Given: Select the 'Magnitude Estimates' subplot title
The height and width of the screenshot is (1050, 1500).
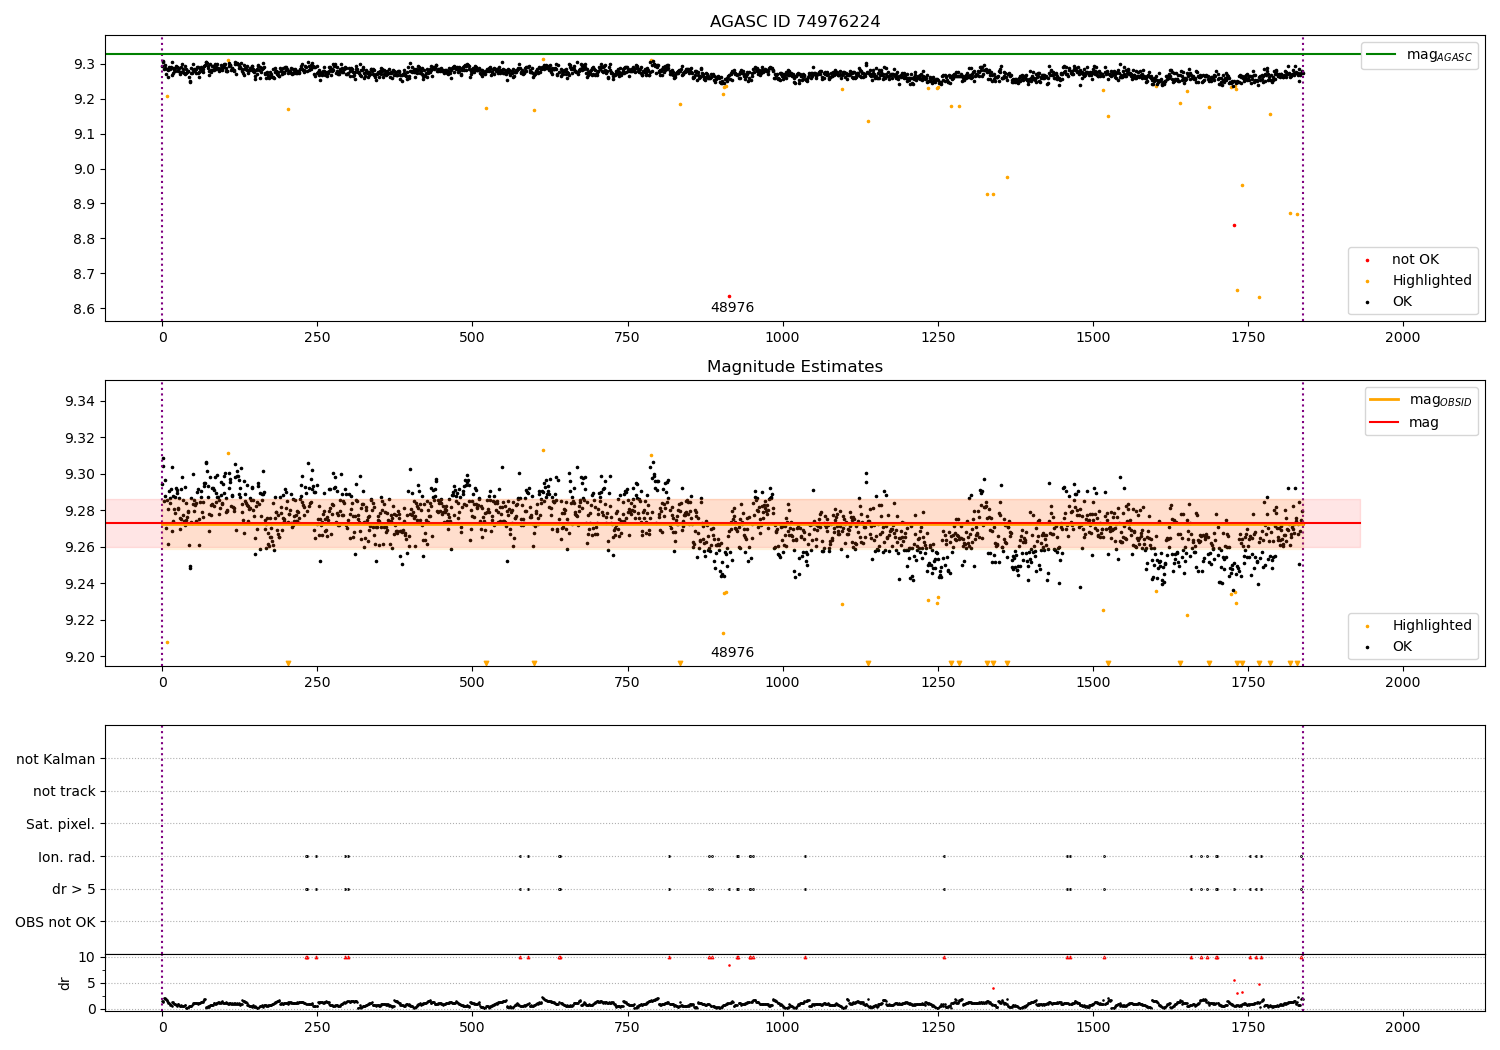Looking at the screenshot, I should tap(795, 367).
